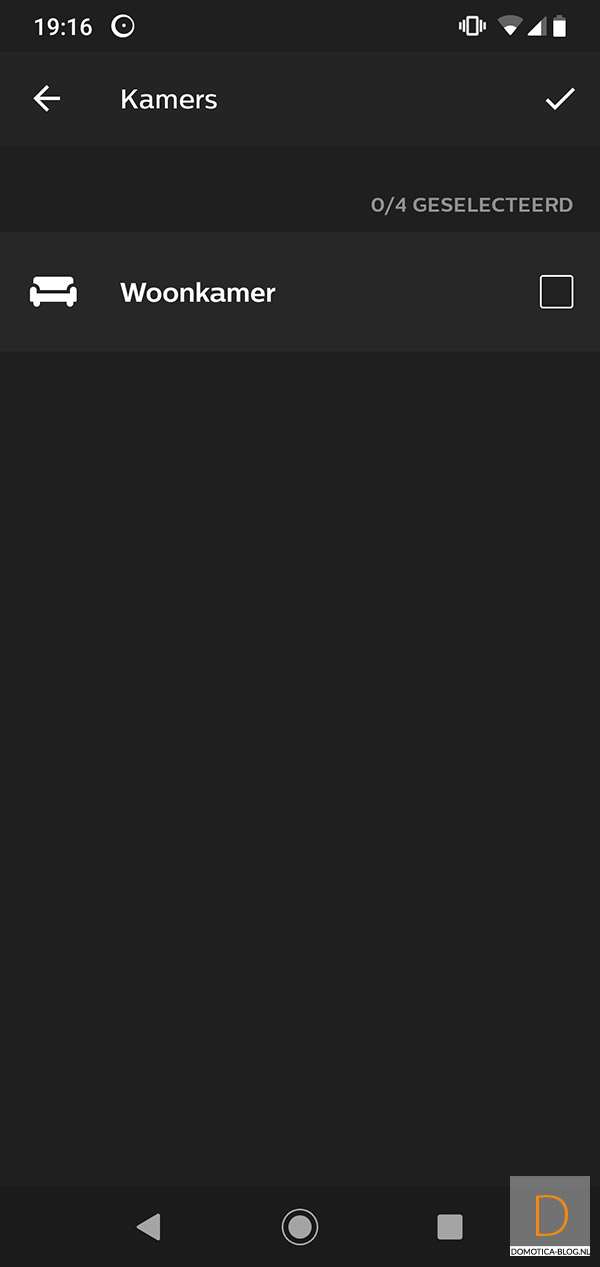Click the orange D logo watermark
Image resolution: width=600 pixels, height=1267 pixels.
[551, 1214]
